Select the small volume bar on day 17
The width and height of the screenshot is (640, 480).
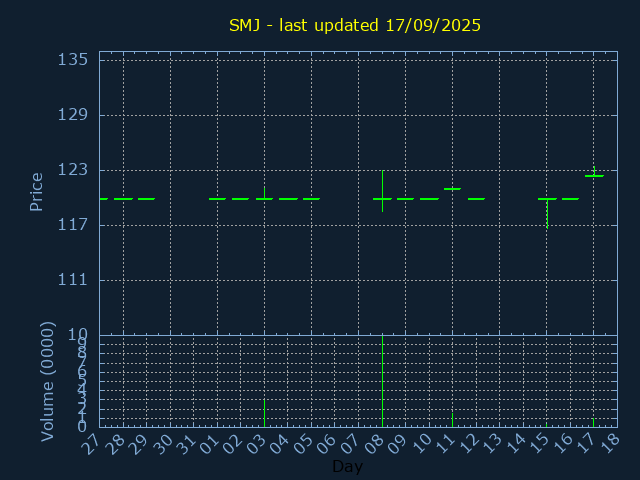point(594,423)
